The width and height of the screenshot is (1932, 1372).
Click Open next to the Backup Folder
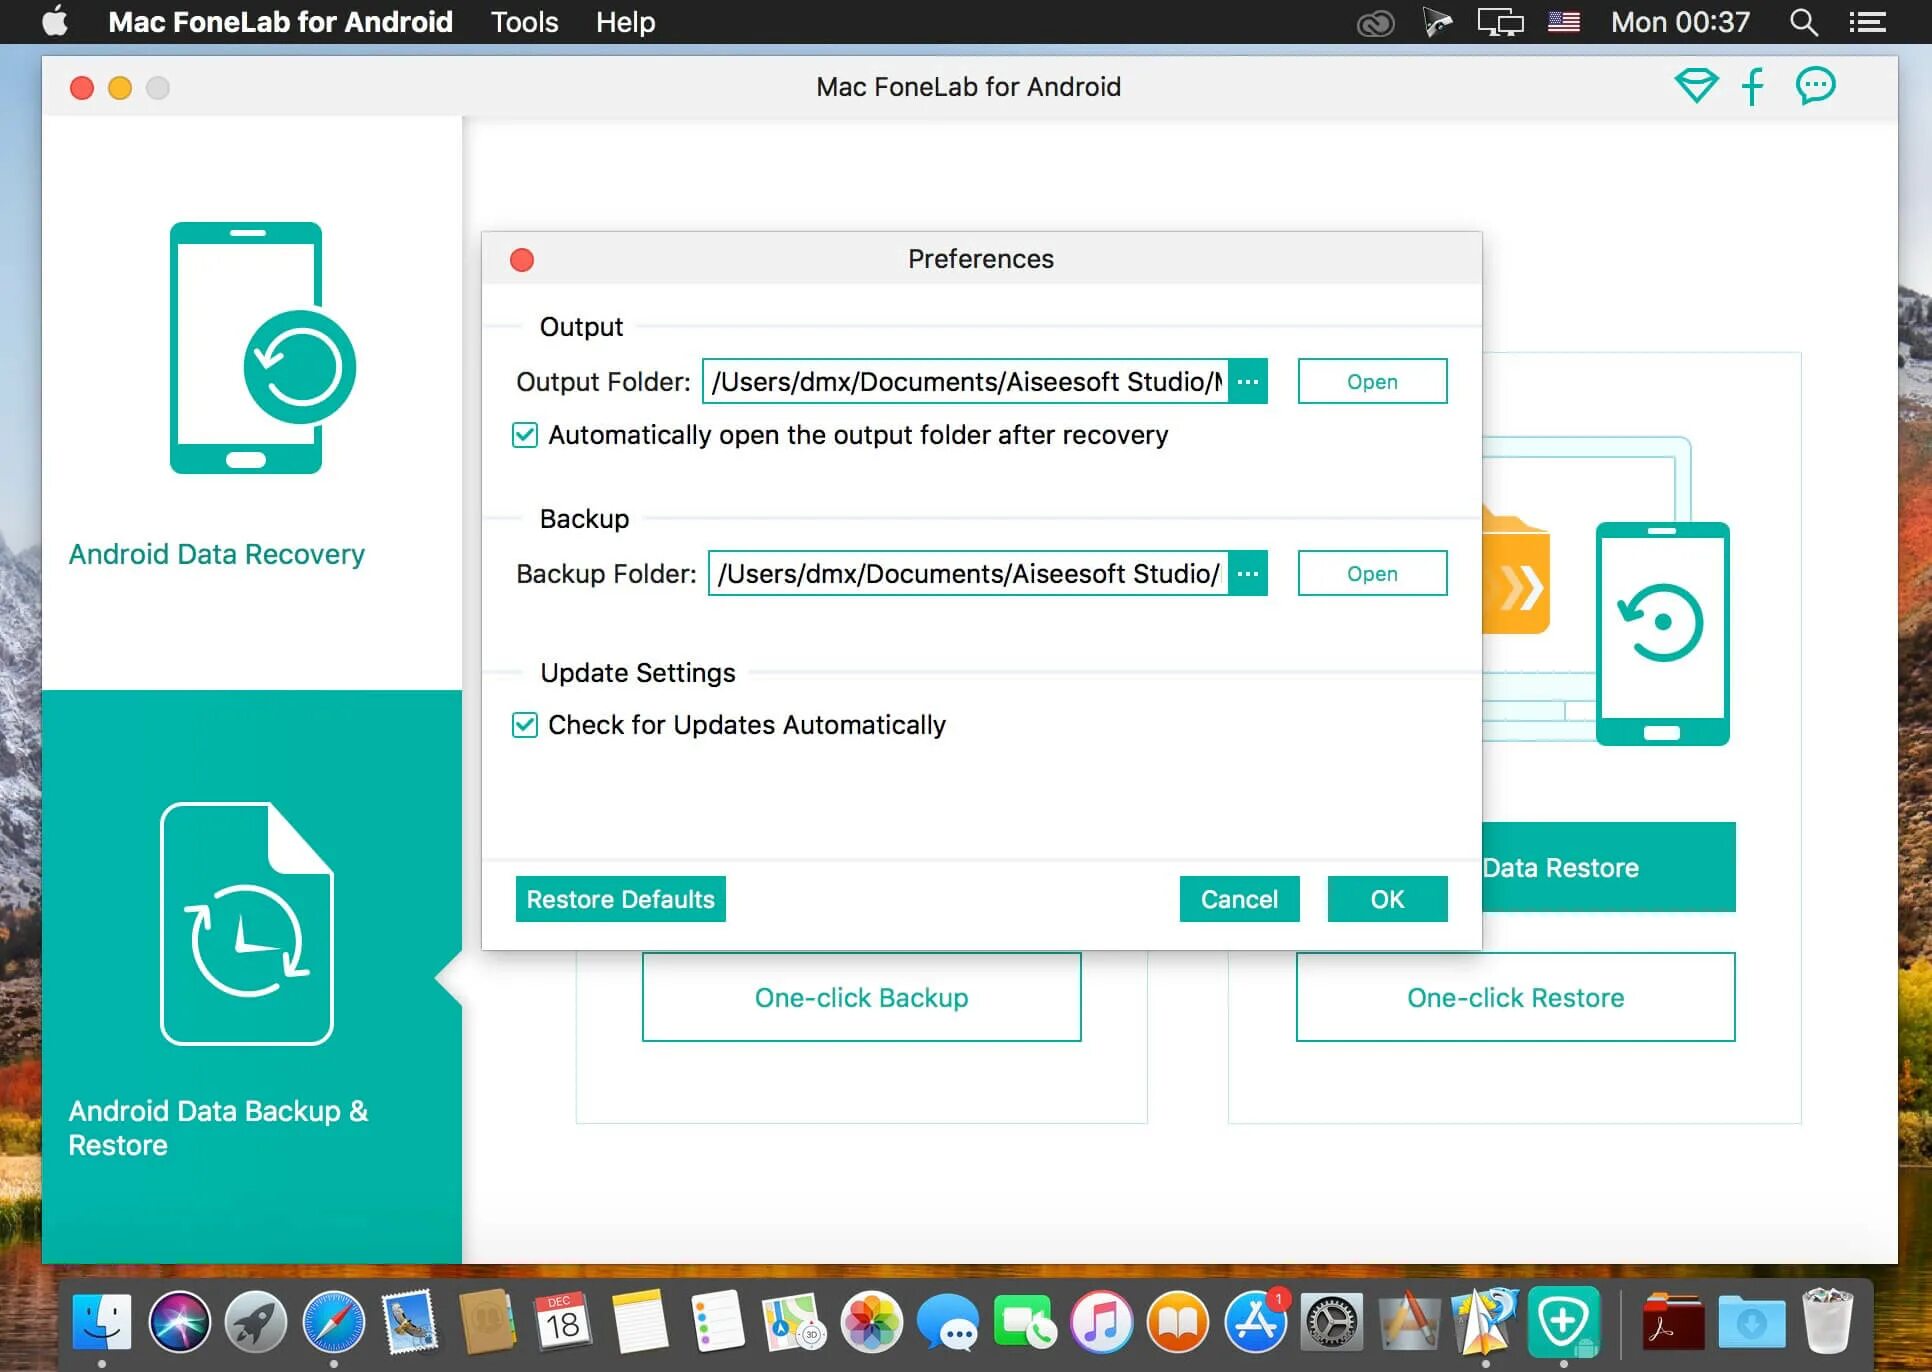[1371, 574]
